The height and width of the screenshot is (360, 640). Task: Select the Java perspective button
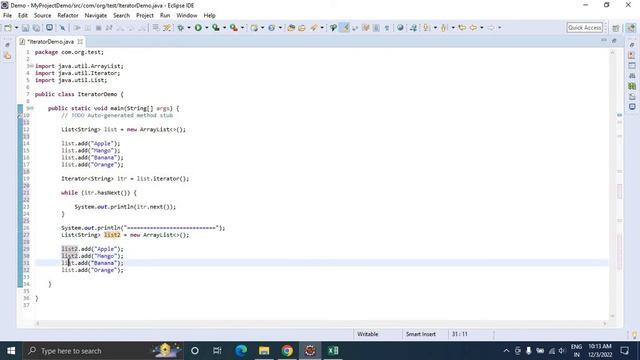click(x=631, y=28)
